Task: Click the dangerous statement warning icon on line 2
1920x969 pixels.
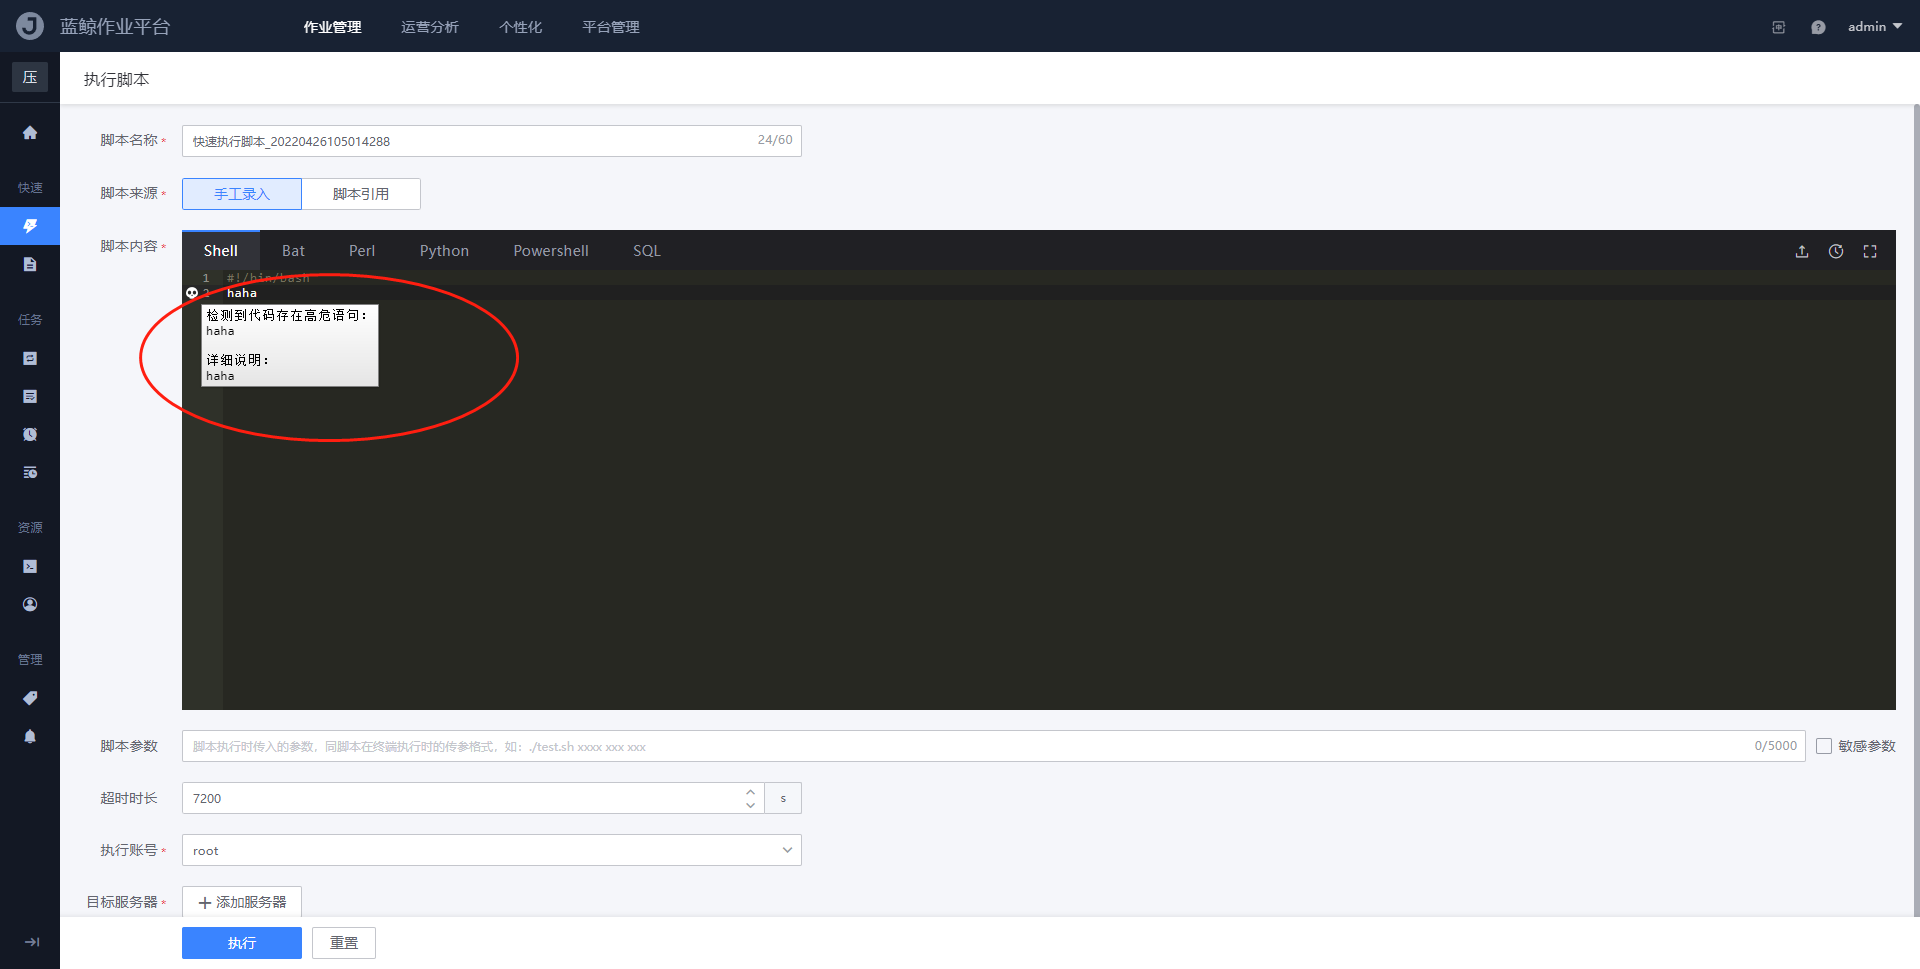Action: [192, 293]
